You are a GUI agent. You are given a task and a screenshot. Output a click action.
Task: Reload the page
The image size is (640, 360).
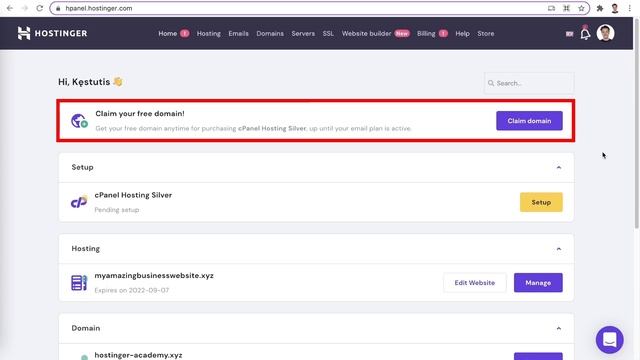point(40,8)
